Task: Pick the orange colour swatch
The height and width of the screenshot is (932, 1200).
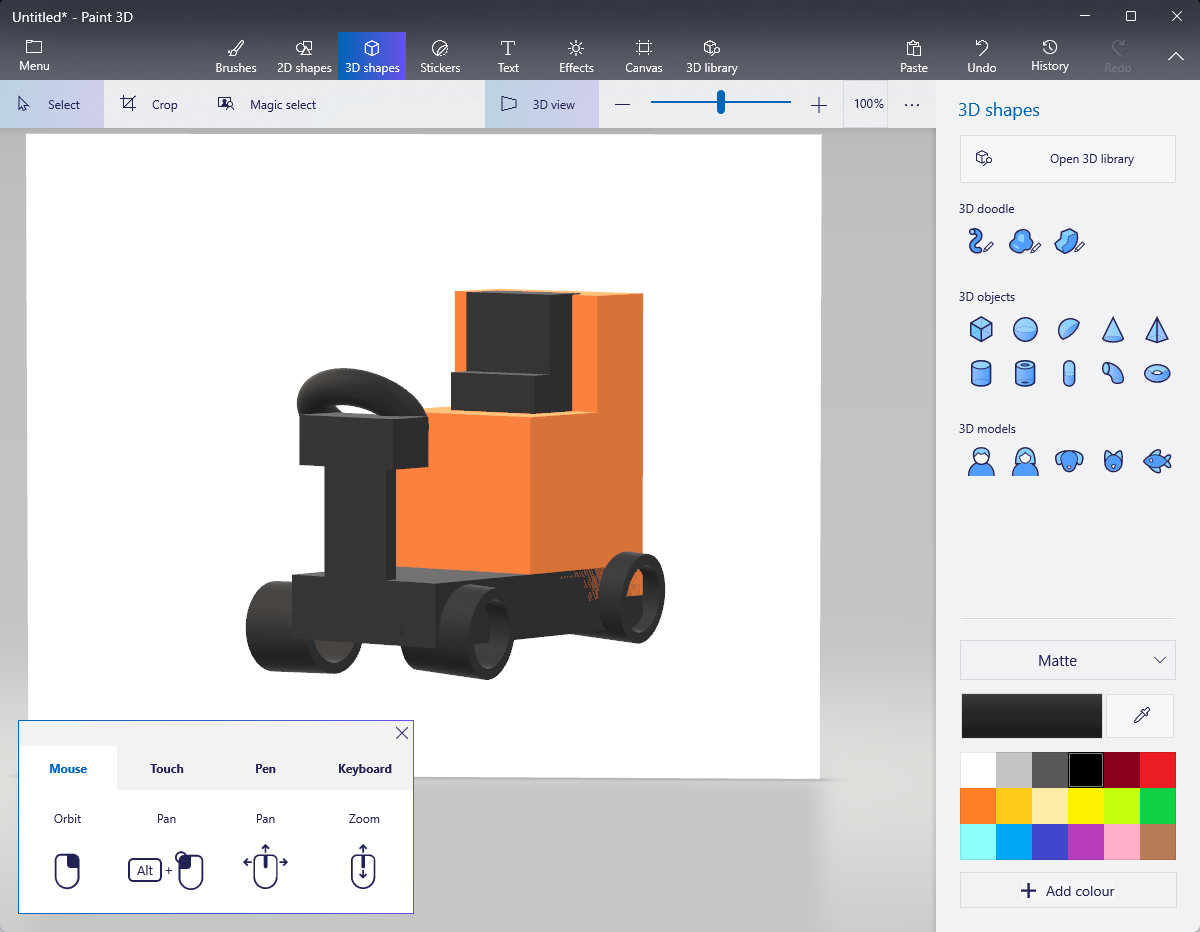Action: coord(977,805)
